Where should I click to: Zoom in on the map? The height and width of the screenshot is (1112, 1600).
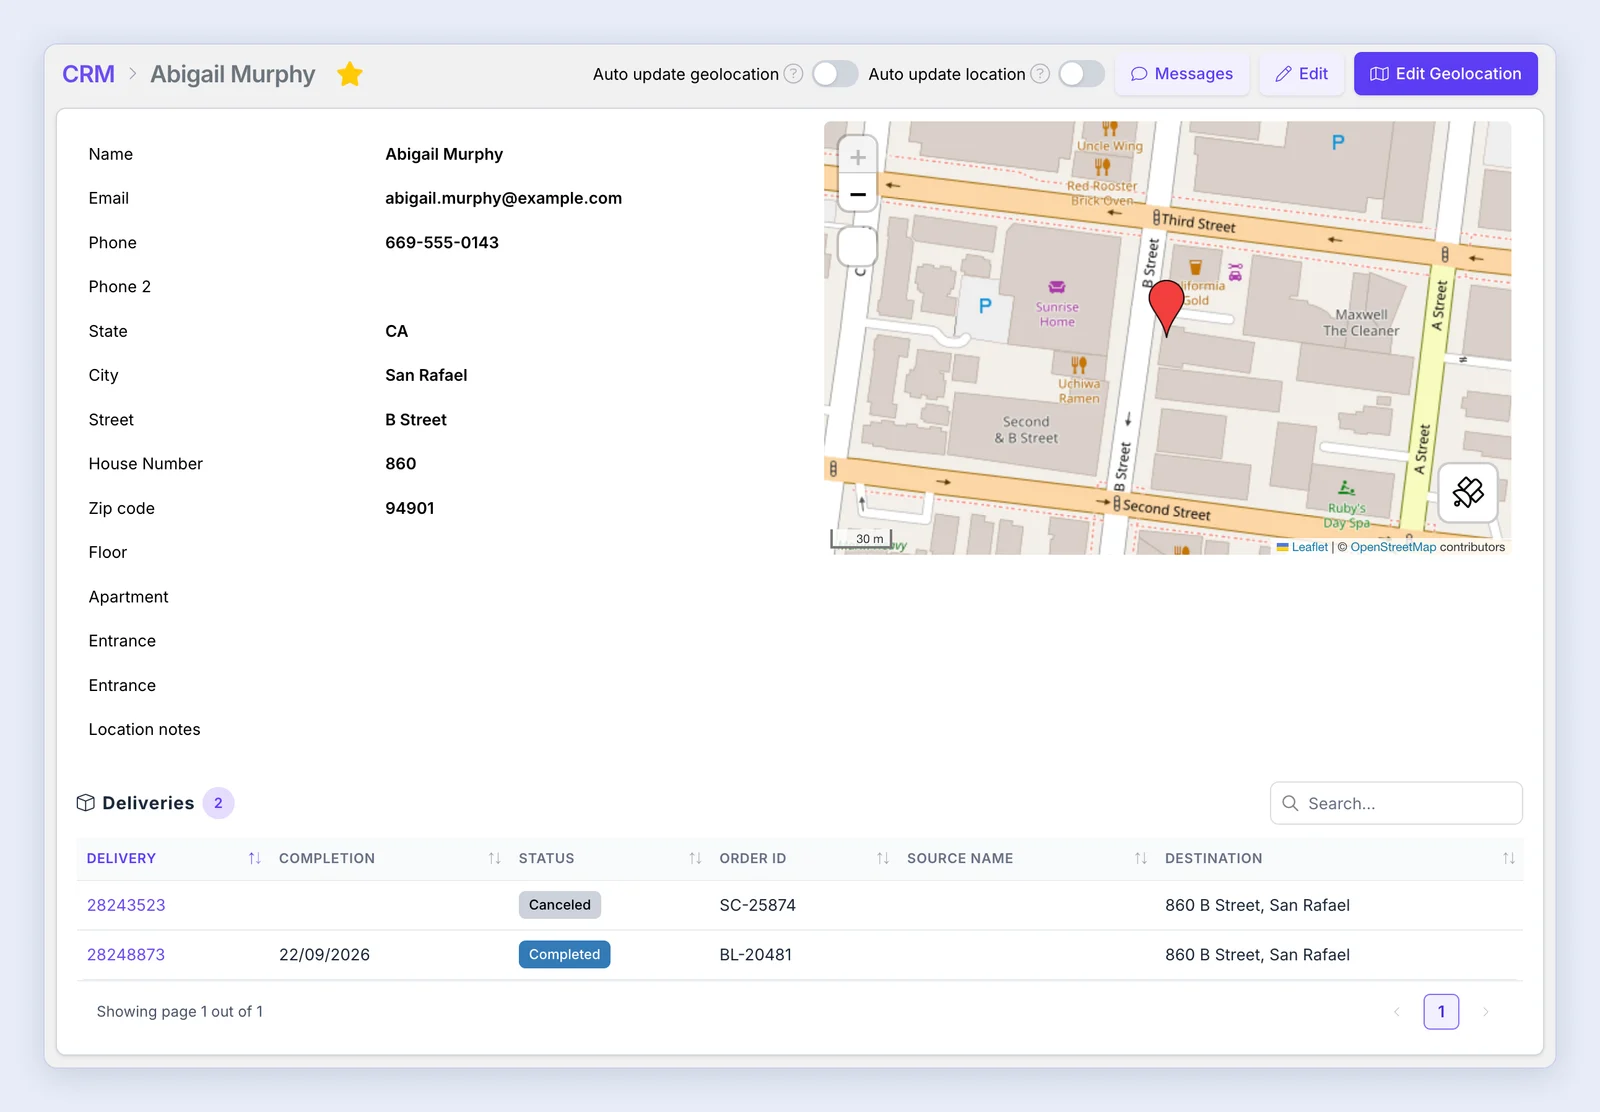858,157
